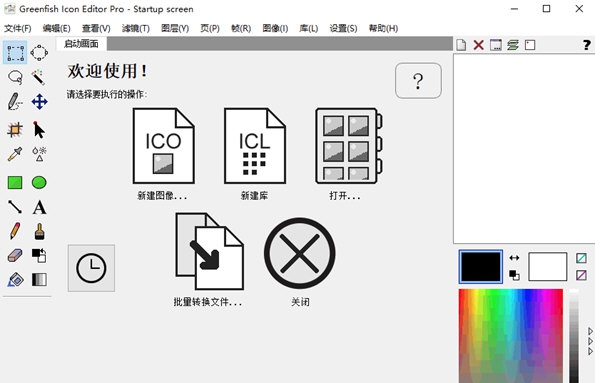Open the 帧(R) menu
Screen dimensions: 603x383
coord(241,28)
